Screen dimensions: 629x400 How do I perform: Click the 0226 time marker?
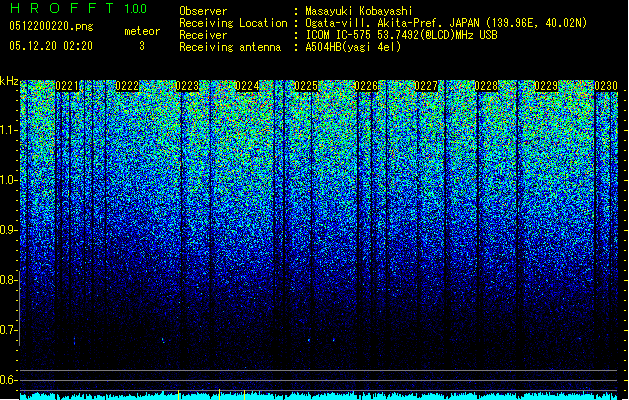(x=366, y=86)
